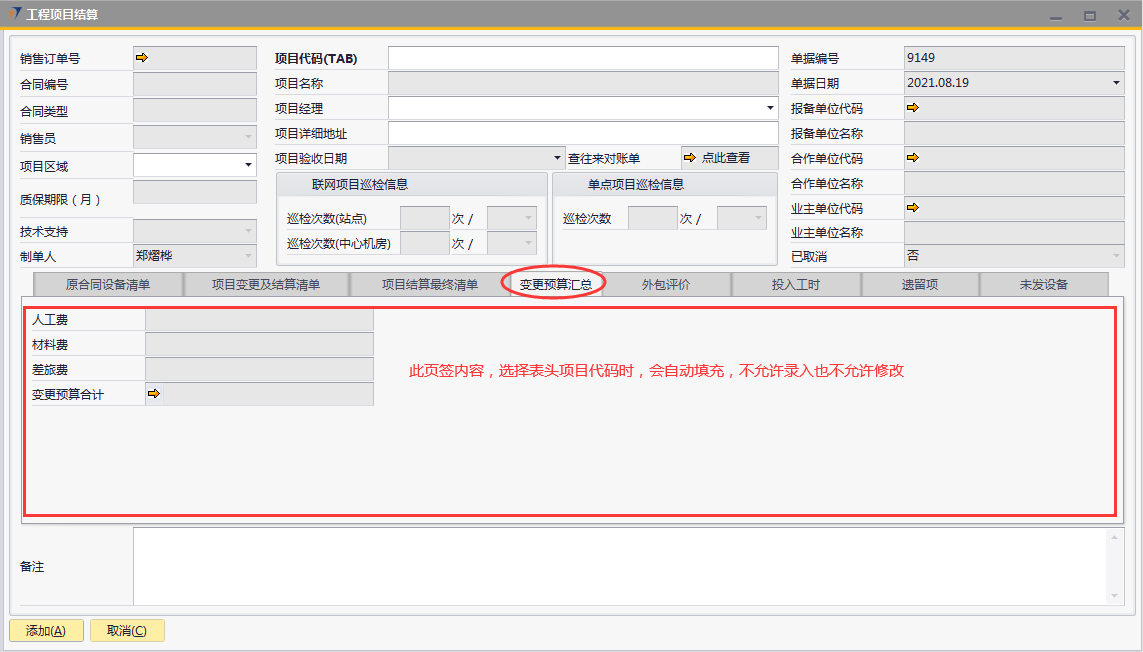
Task: Expand the 项目验收日期 dropdown
Action: pyautogui.click(x=558, y=158)
